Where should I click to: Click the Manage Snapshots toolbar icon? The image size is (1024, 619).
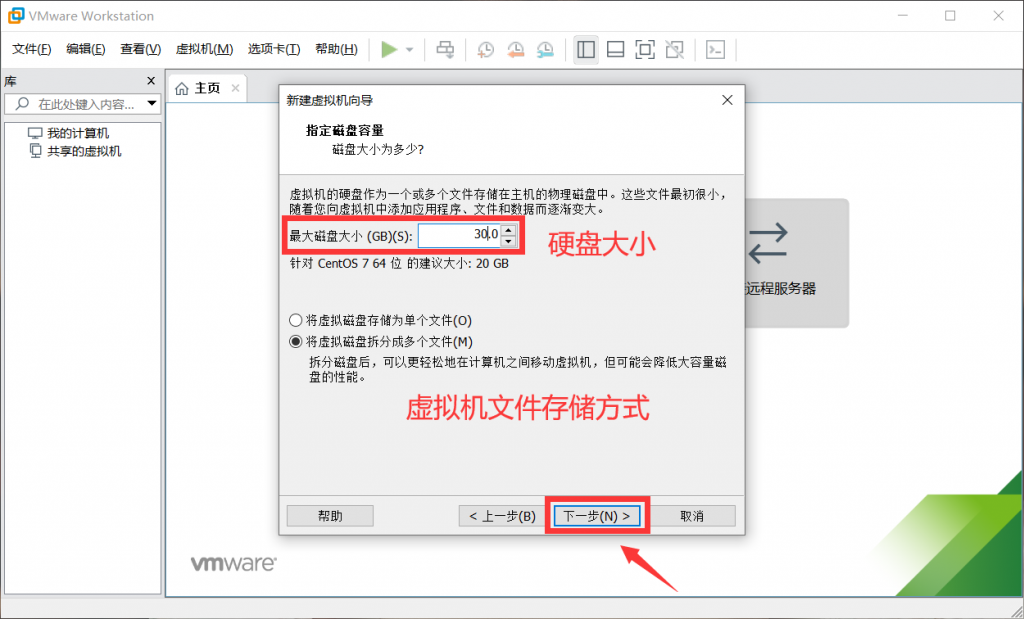[545, 50]
